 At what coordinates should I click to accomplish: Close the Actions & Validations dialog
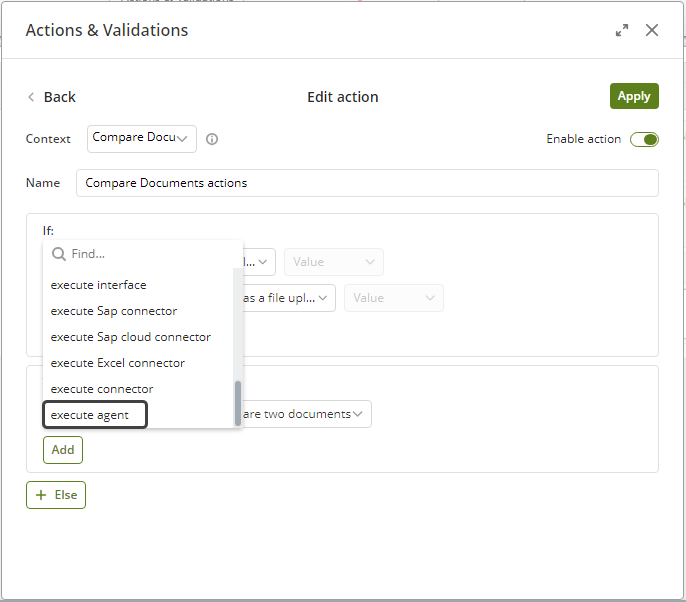pyautogui.click(x=651, y=30)
